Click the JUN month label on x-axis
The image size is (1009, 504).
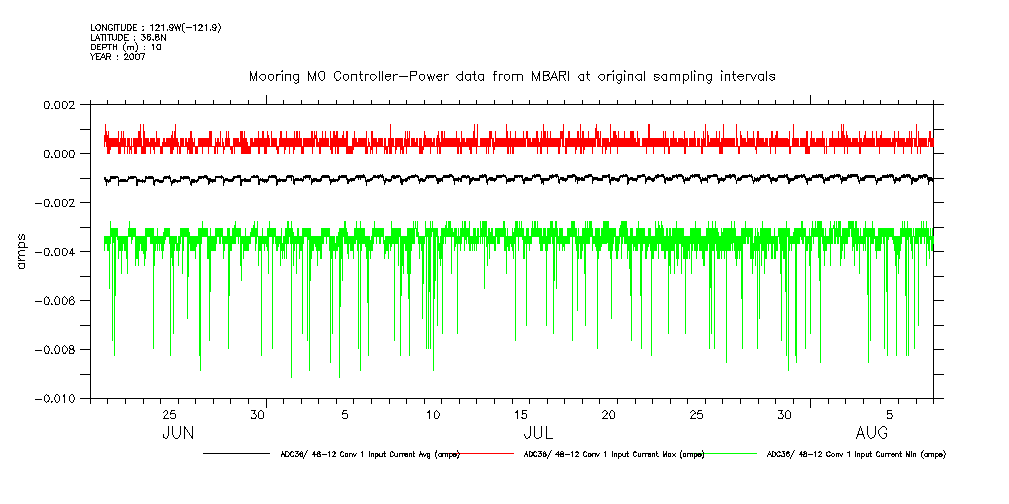[x=178, y=433]
